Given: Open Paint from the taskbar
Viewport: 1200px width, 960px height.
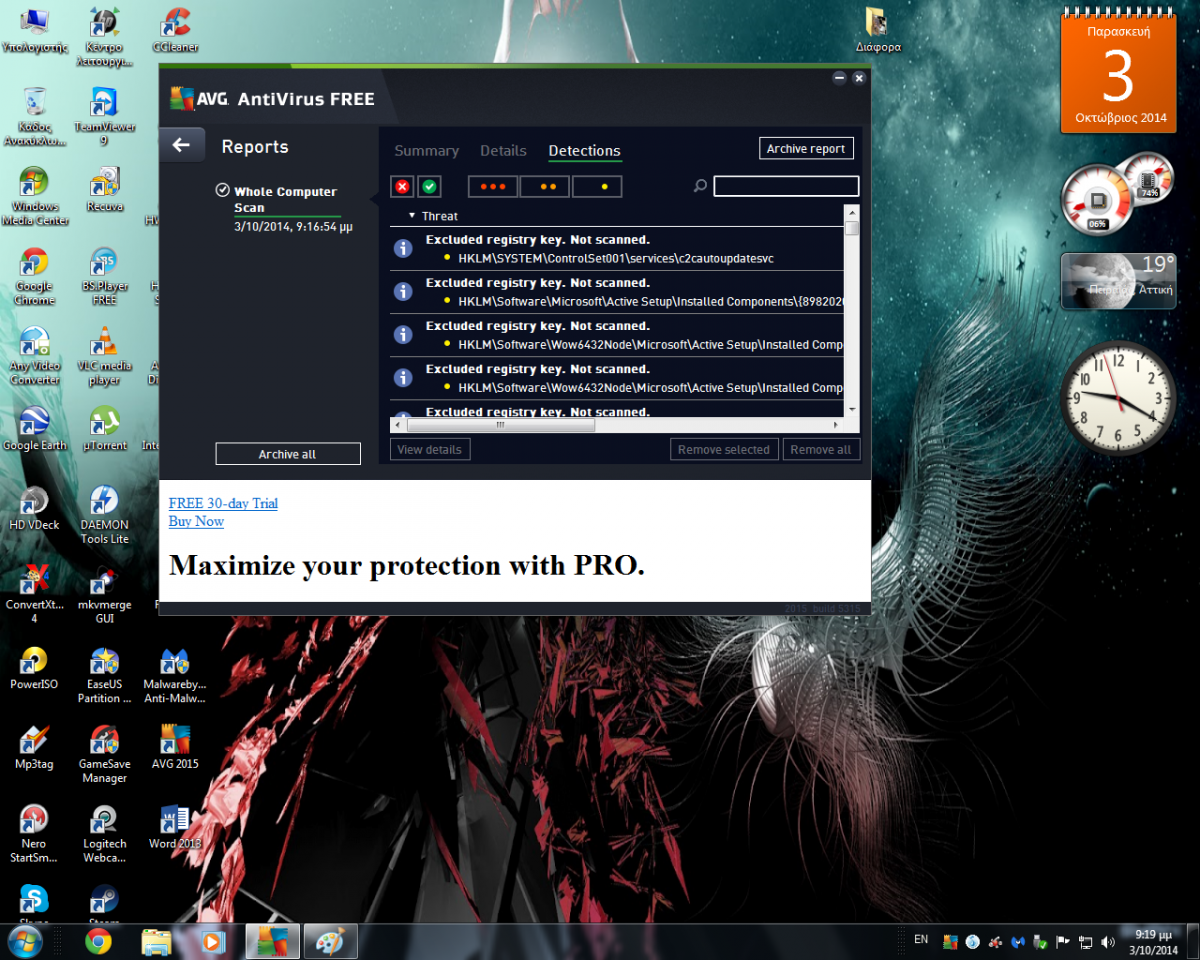Looking at the screenshot, I should click(x=330, y=941).
